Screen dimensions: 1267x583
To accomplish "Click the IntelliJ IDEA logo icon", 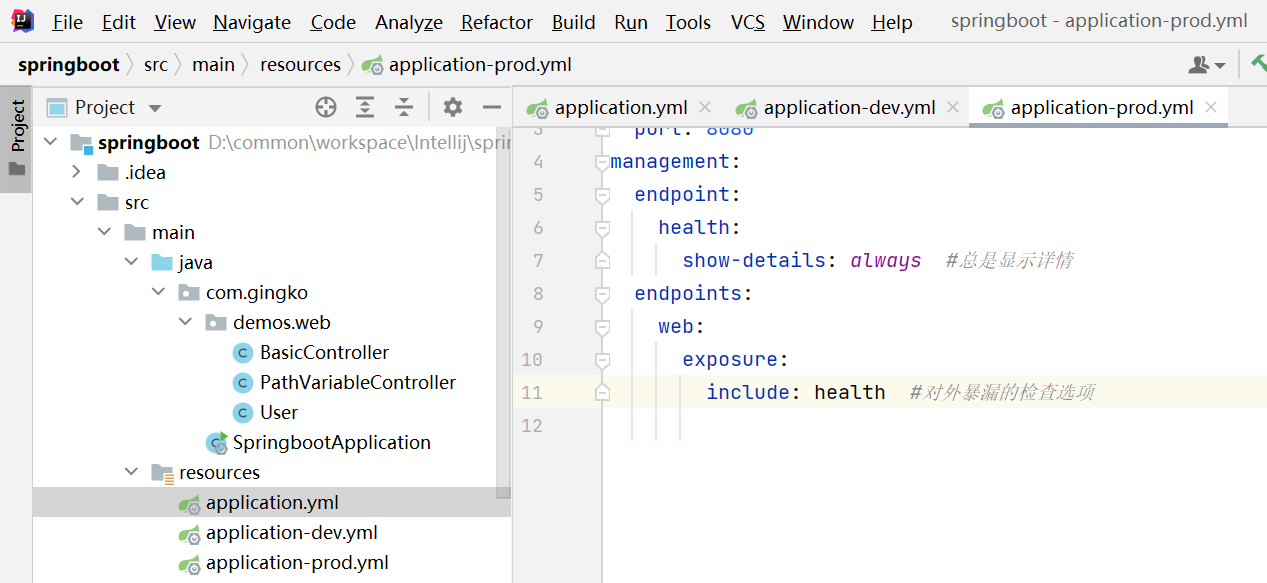I will tap(21, 21).
